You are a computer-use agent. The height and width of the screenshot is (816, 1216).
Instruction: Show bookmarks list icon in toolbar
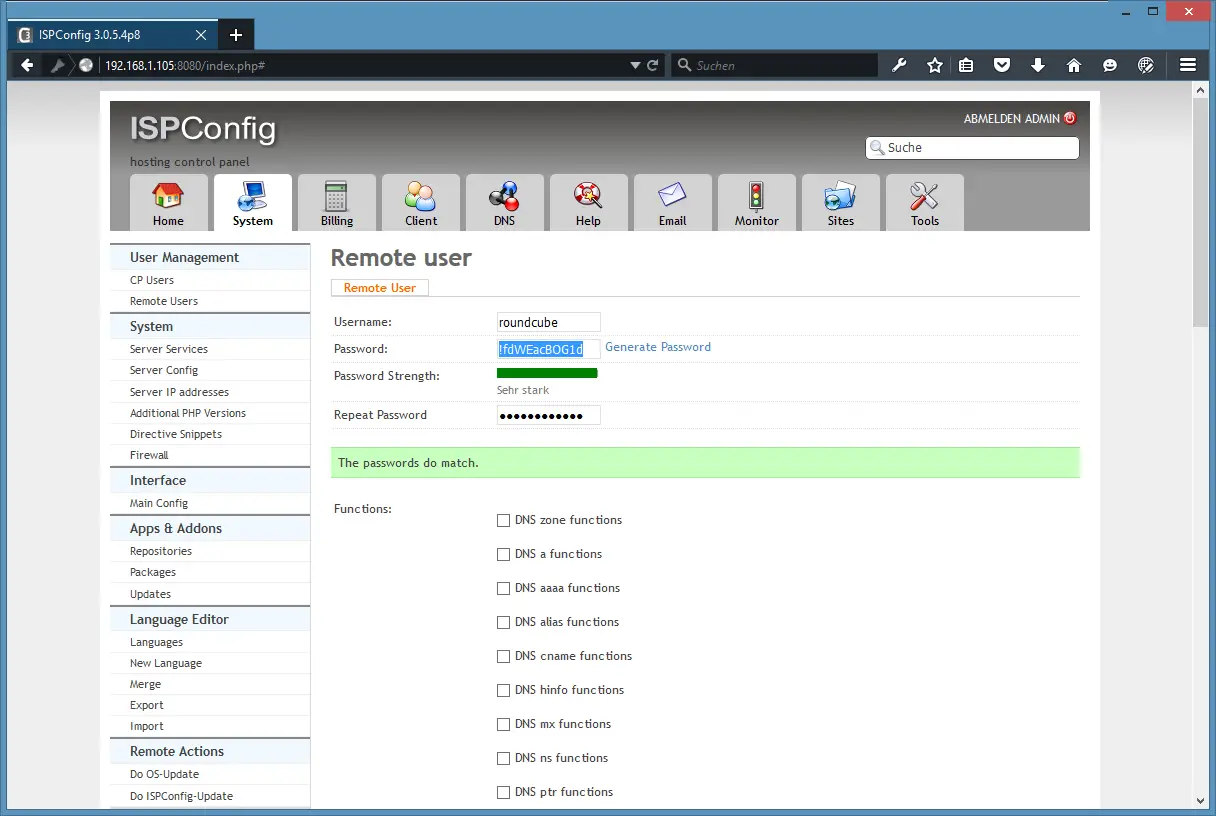(966, 65)
